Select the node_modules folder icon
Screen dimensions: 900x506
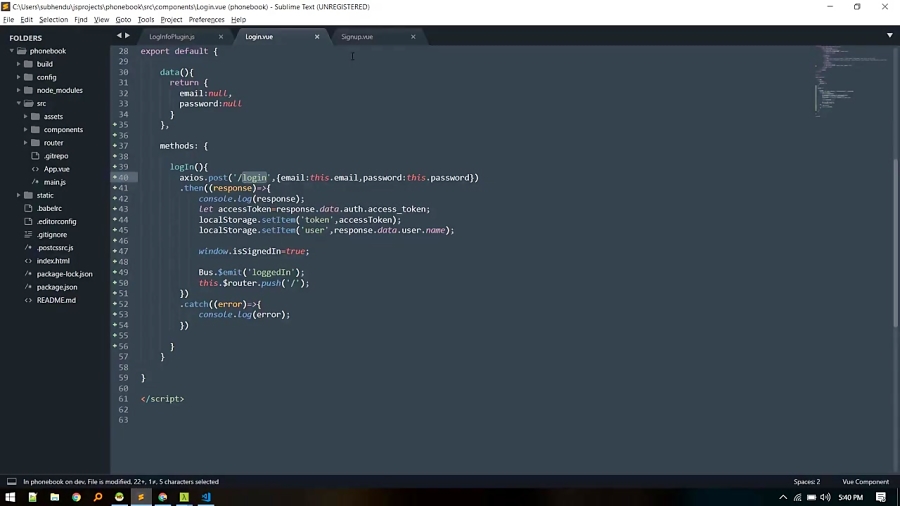click(x=28, y=90)
